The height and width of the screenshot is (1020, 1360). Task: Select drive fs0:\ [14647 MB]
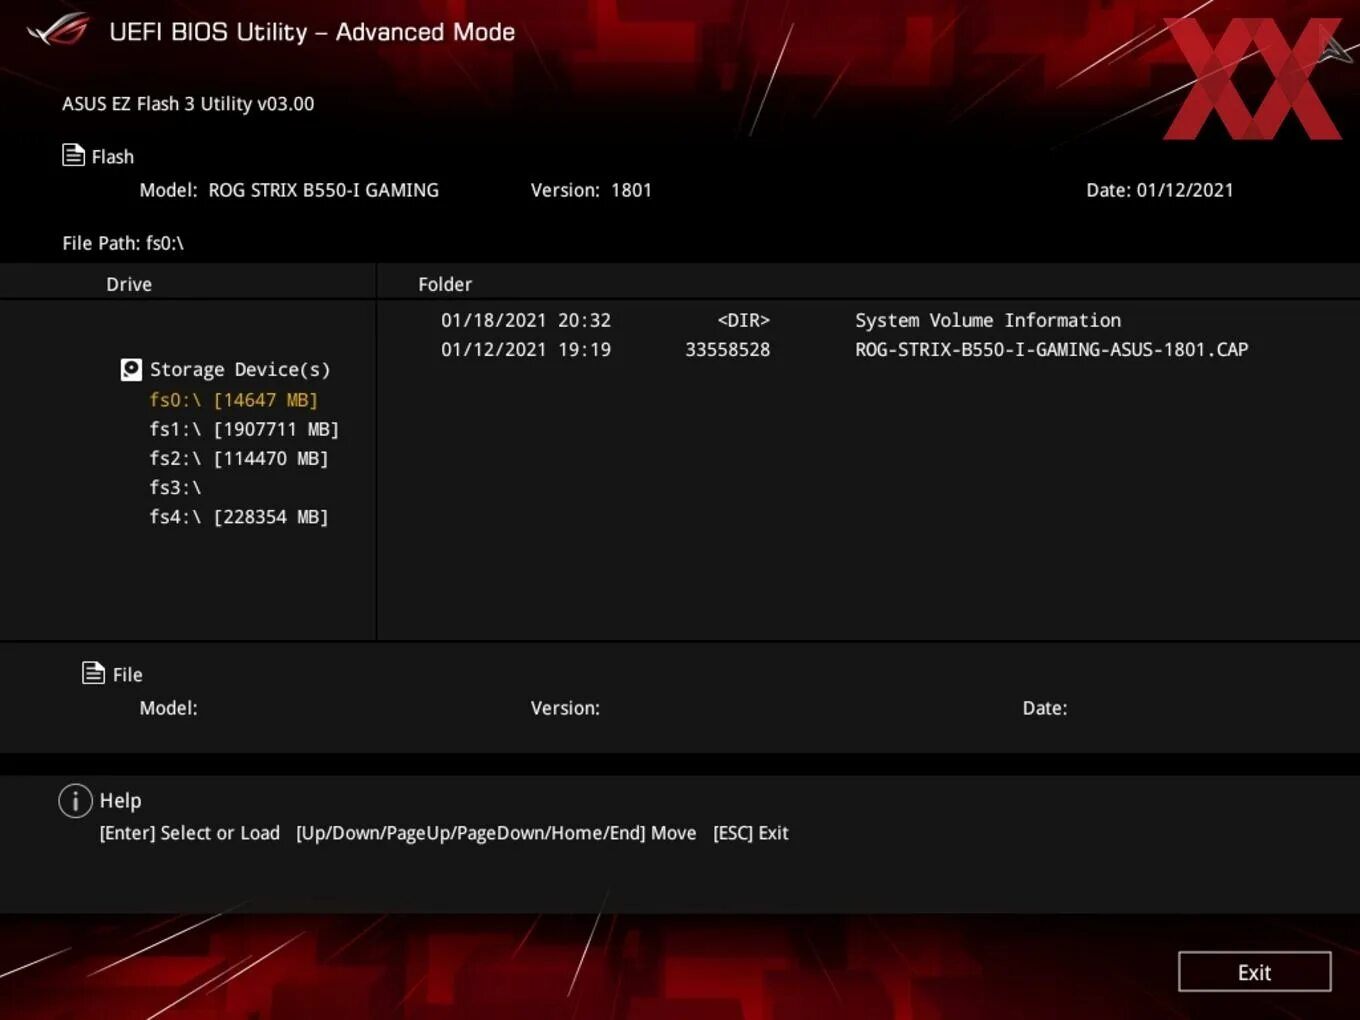tap(233, 400)
